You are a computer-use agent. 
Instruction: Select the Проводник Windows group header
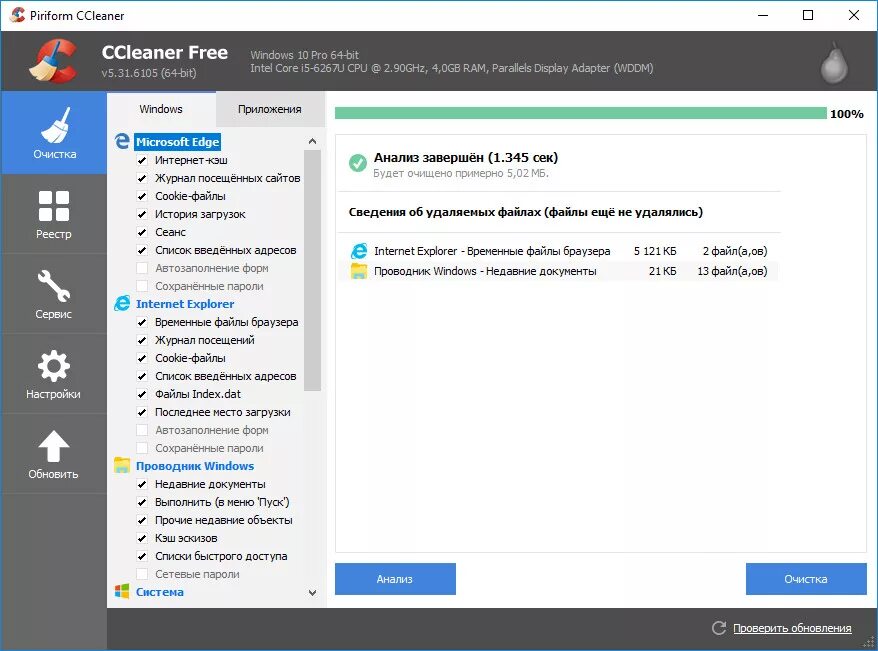coord(195,466)
